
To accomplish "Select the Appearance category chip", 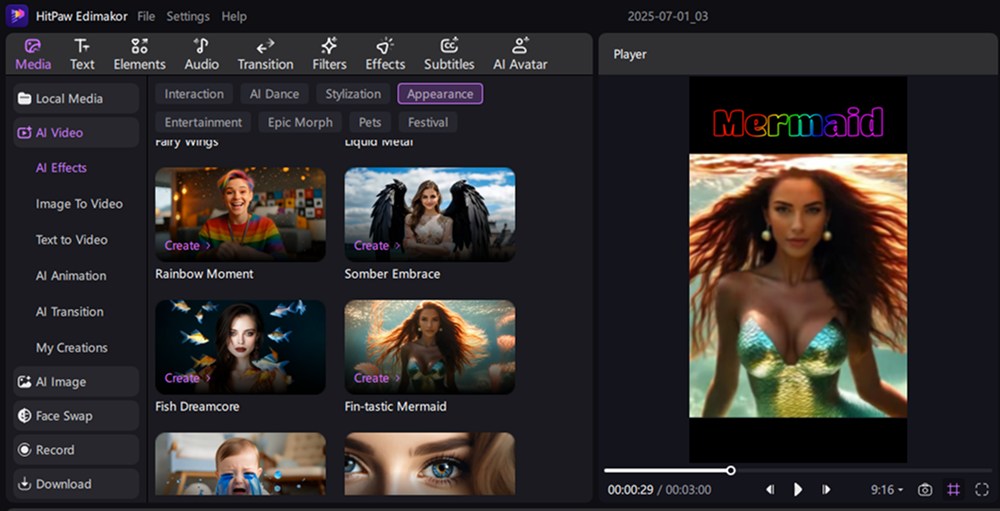I will click(x=440, y=94).
